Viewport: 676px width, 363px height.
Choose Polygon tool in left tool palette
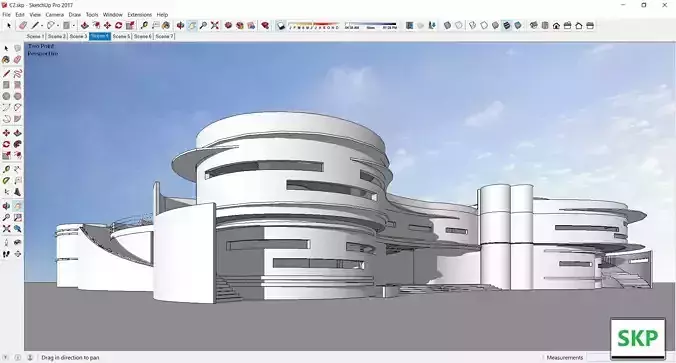[x=18, y=96]
